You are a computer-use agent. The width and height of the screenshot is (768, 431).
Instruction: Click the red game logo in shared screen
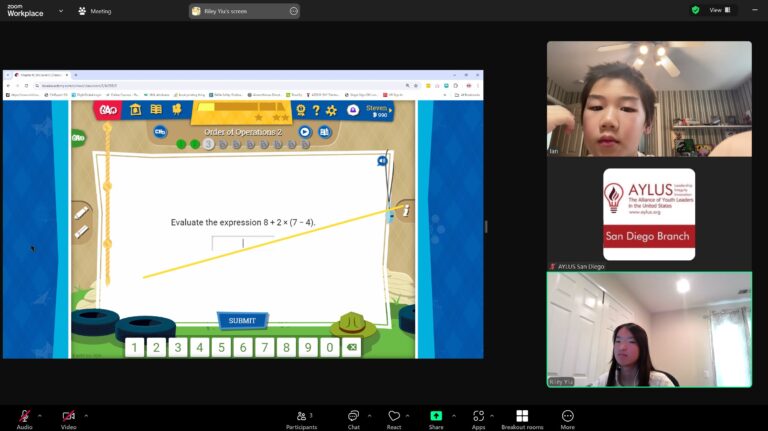(107, 110)
